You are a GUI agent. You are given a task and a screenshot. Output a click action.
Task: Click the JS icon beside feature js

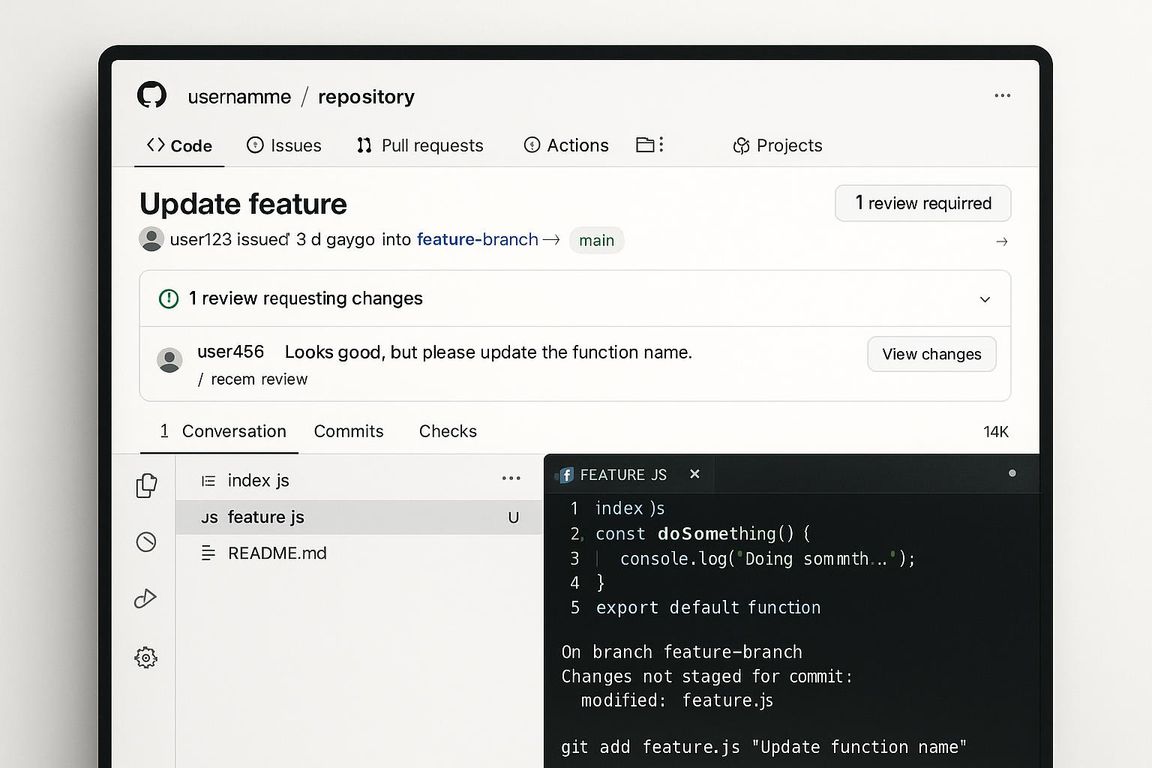pos(210,517)
